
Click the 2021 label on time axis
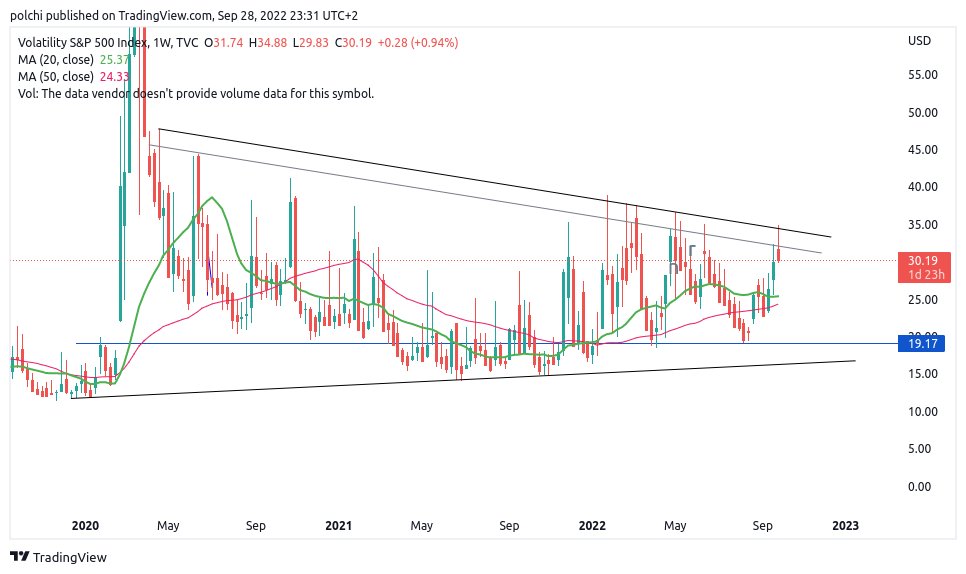338,526
